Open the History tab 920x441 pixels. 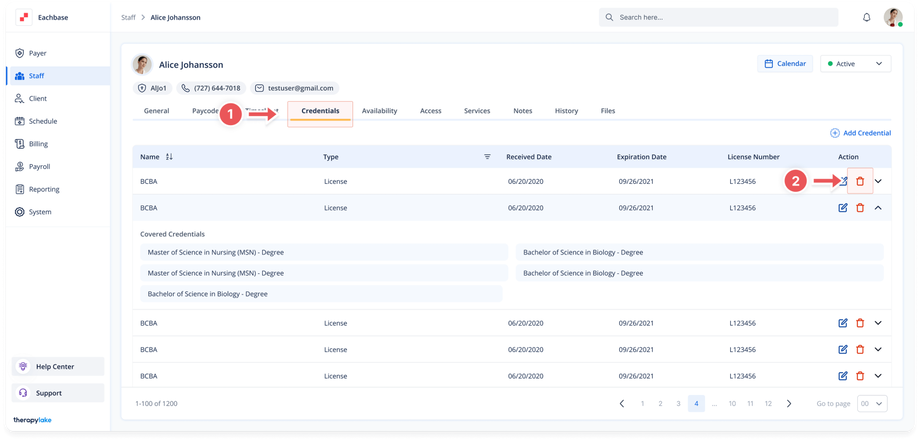coord(566,111)
